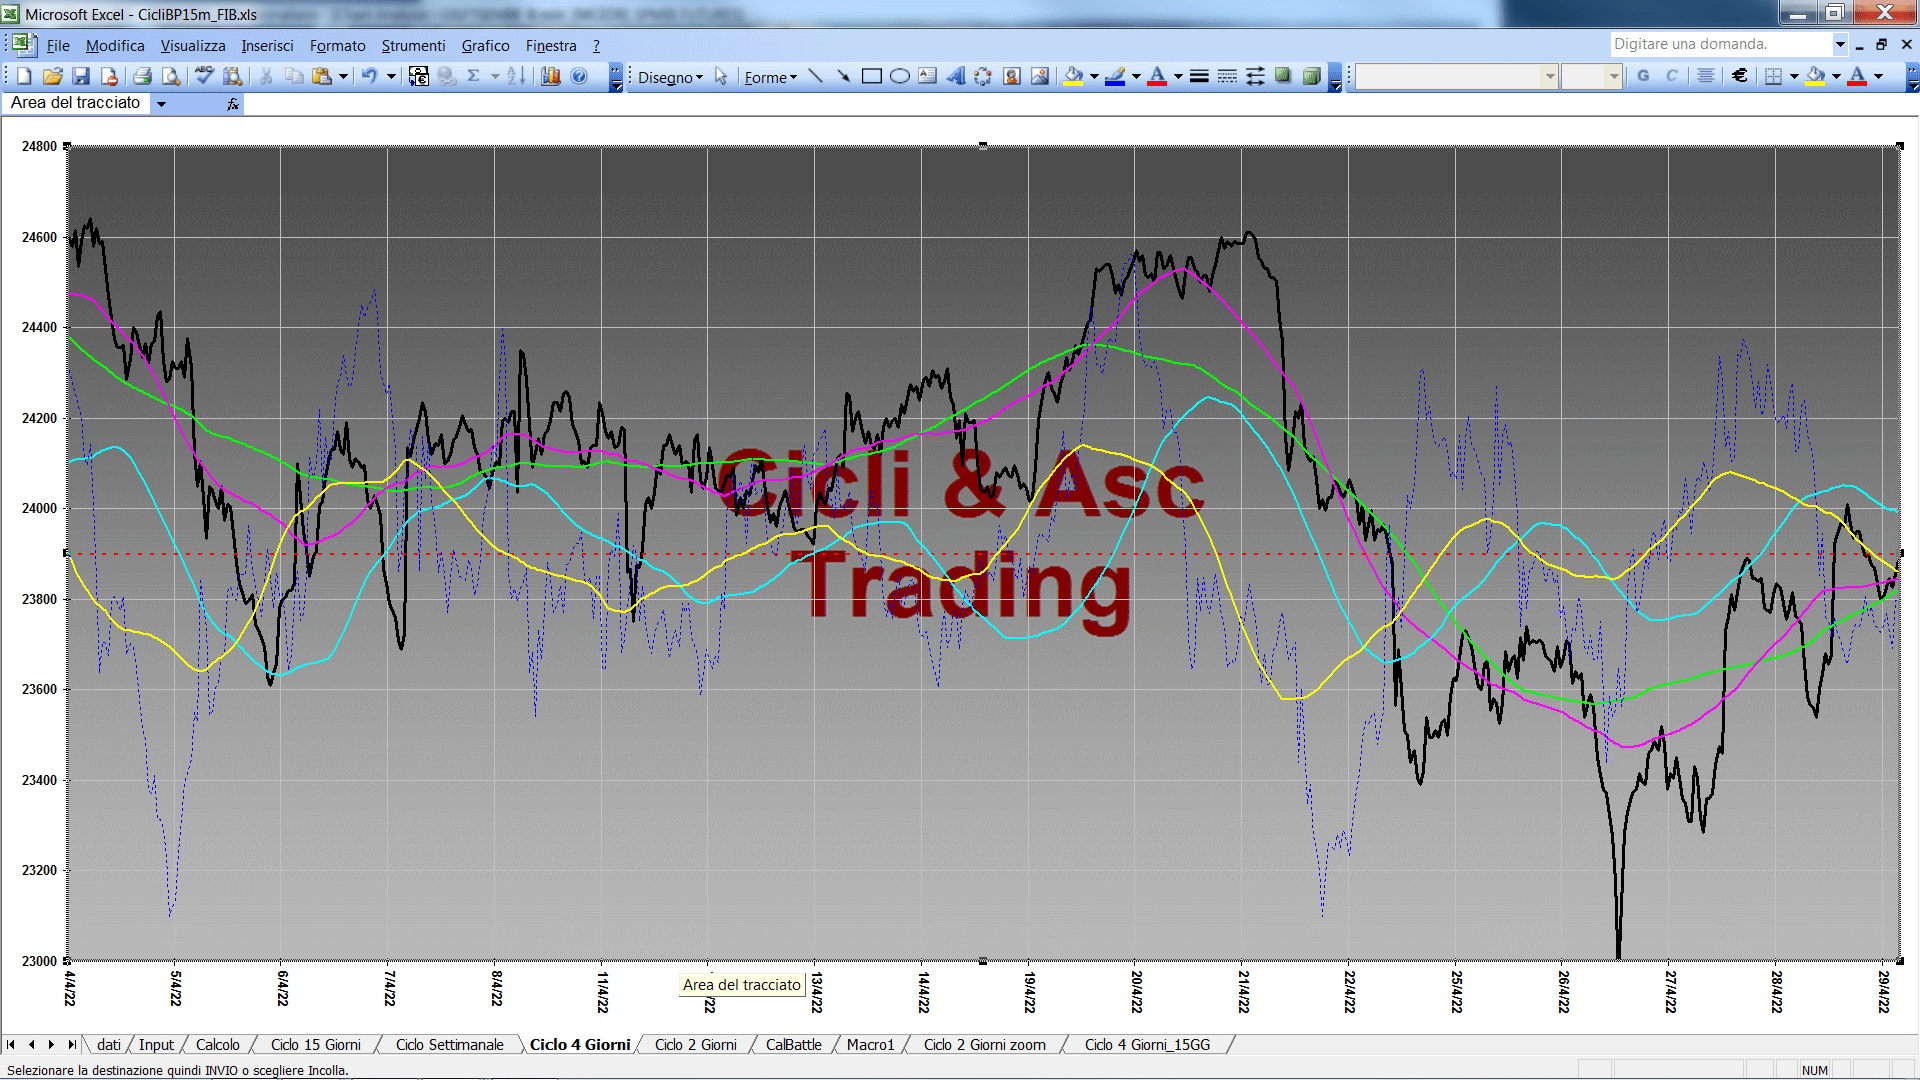
Task: Insert a diagram or organization chart
Action: [x=983, y=76]
